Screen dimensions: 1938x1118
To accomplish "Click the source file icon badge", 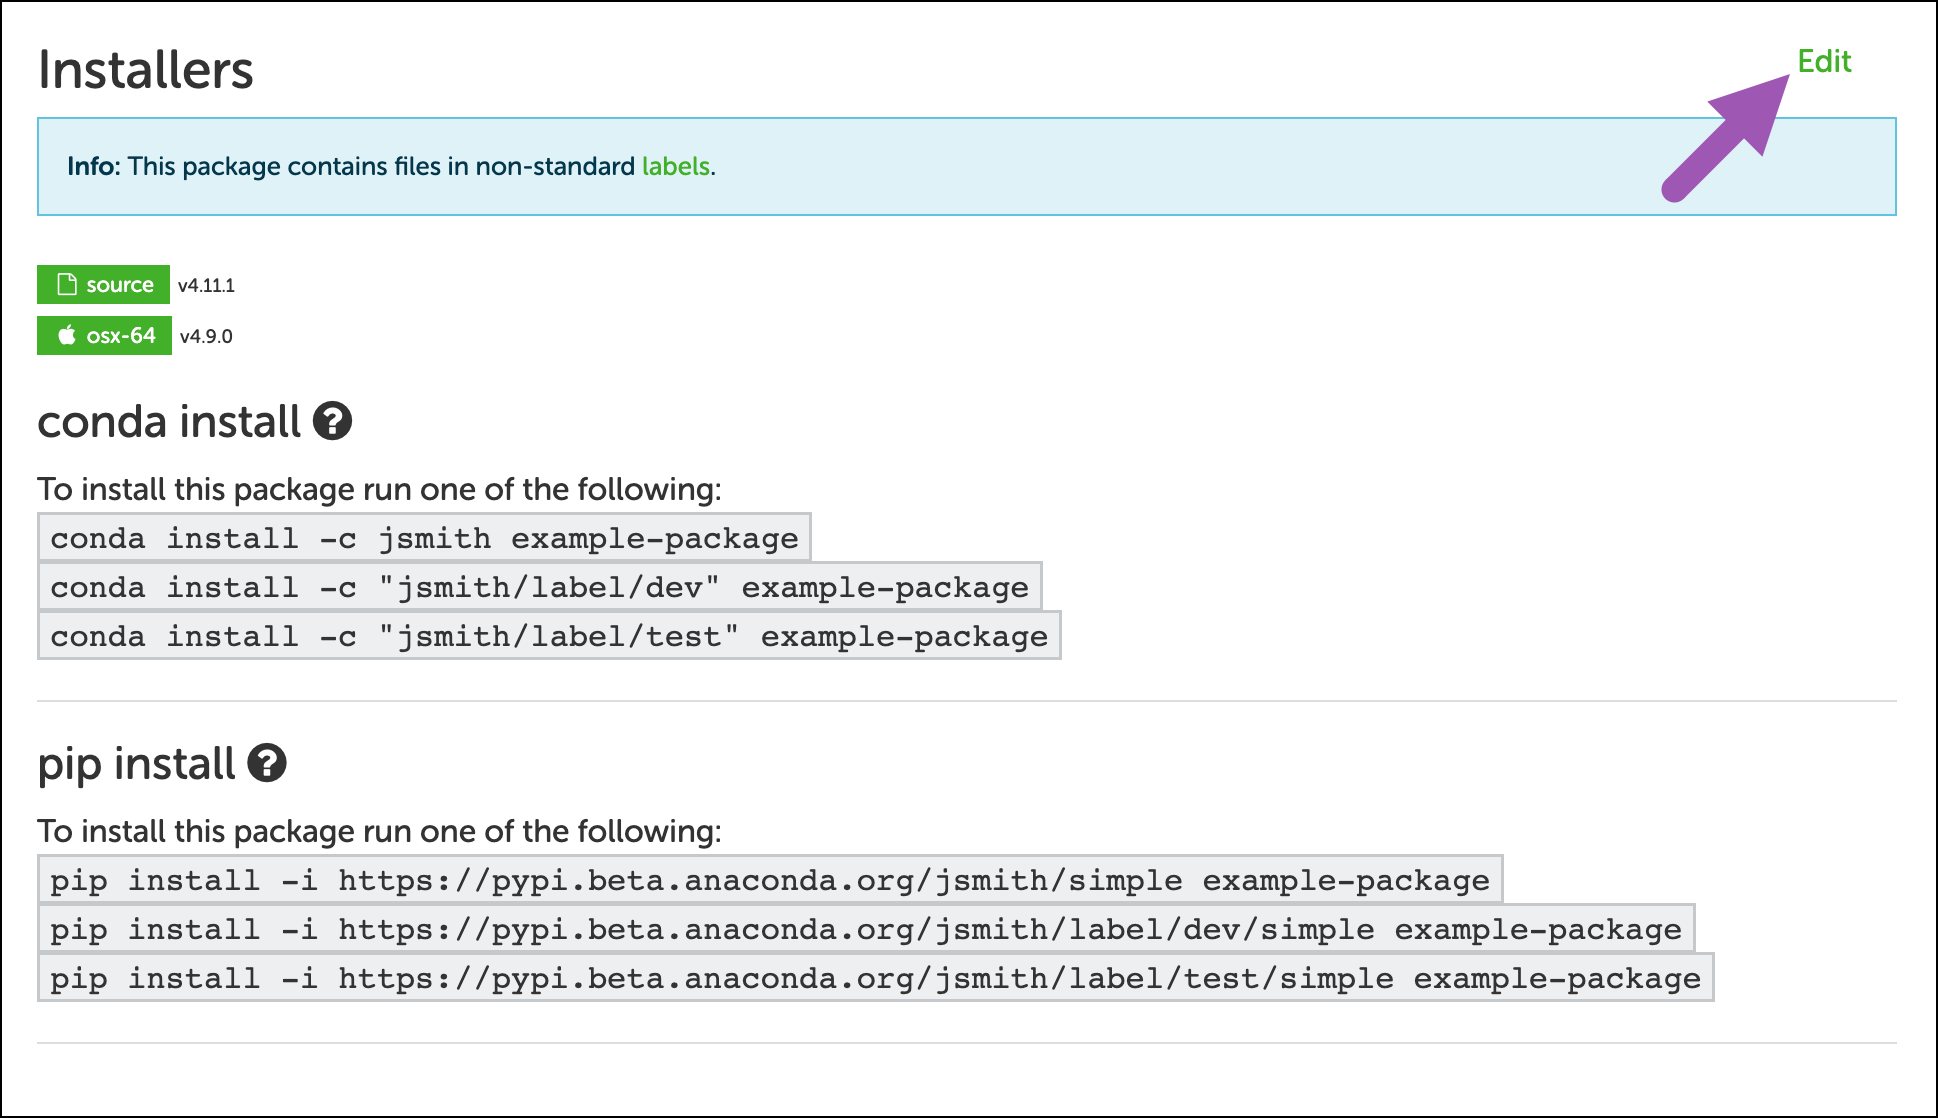I will (x=67, y=285).
